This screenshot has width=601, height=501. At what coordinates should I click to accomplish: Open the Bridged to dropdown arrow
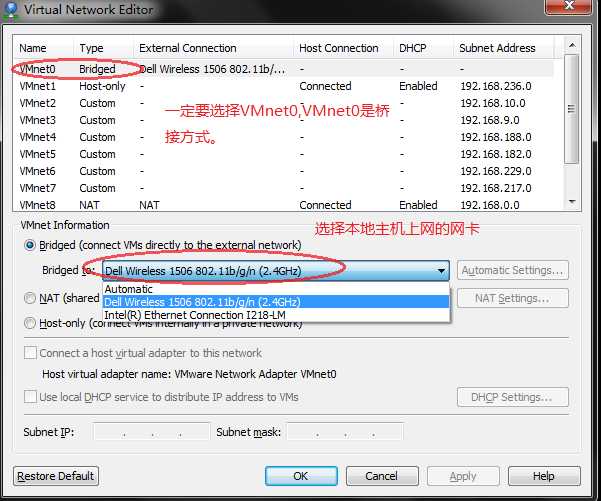click(x=442, y=271)
